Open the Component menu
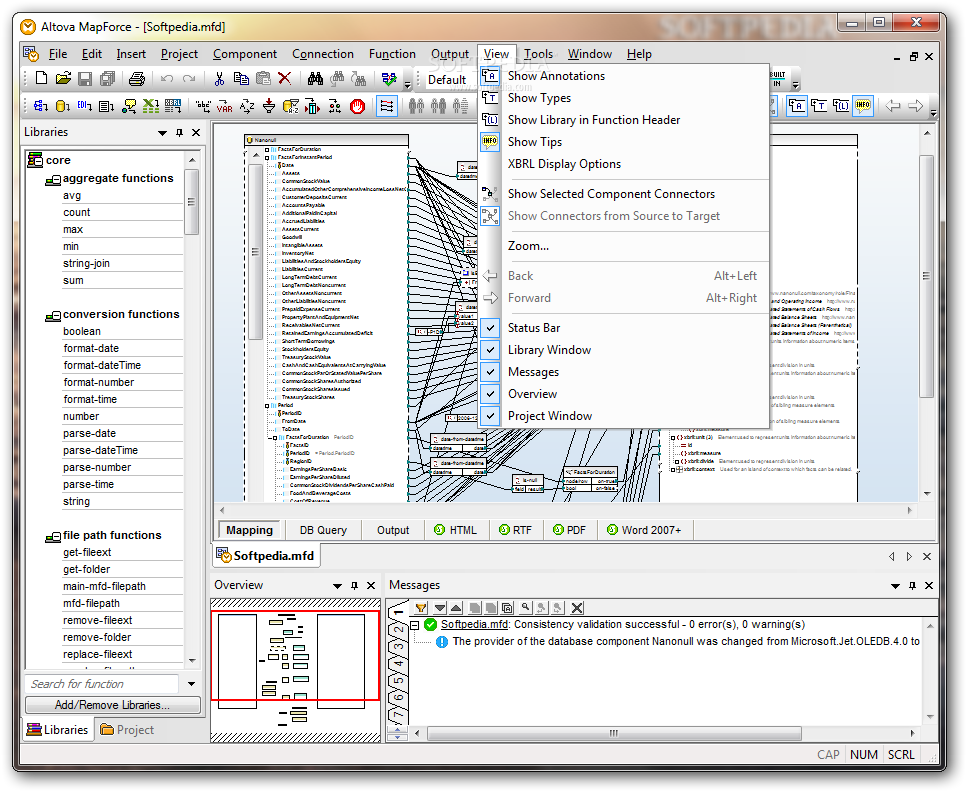Screen dimensions: 967x792 [x=245, y=54]
